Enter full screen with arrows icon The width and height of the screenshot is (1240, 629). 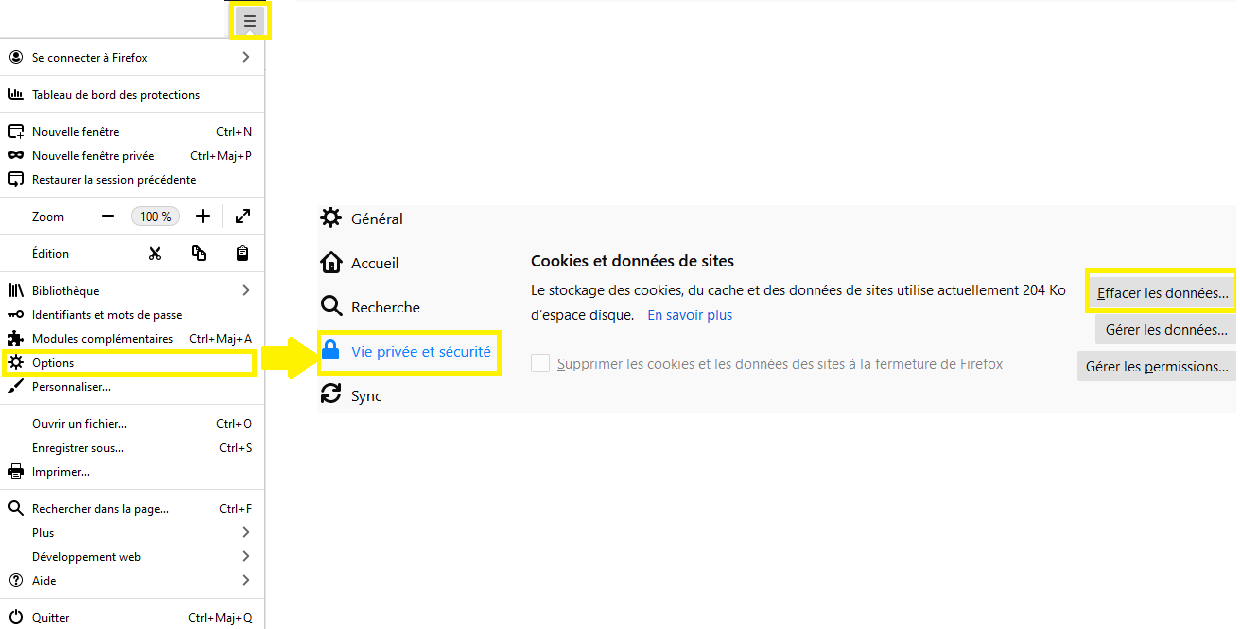[242, 217]
